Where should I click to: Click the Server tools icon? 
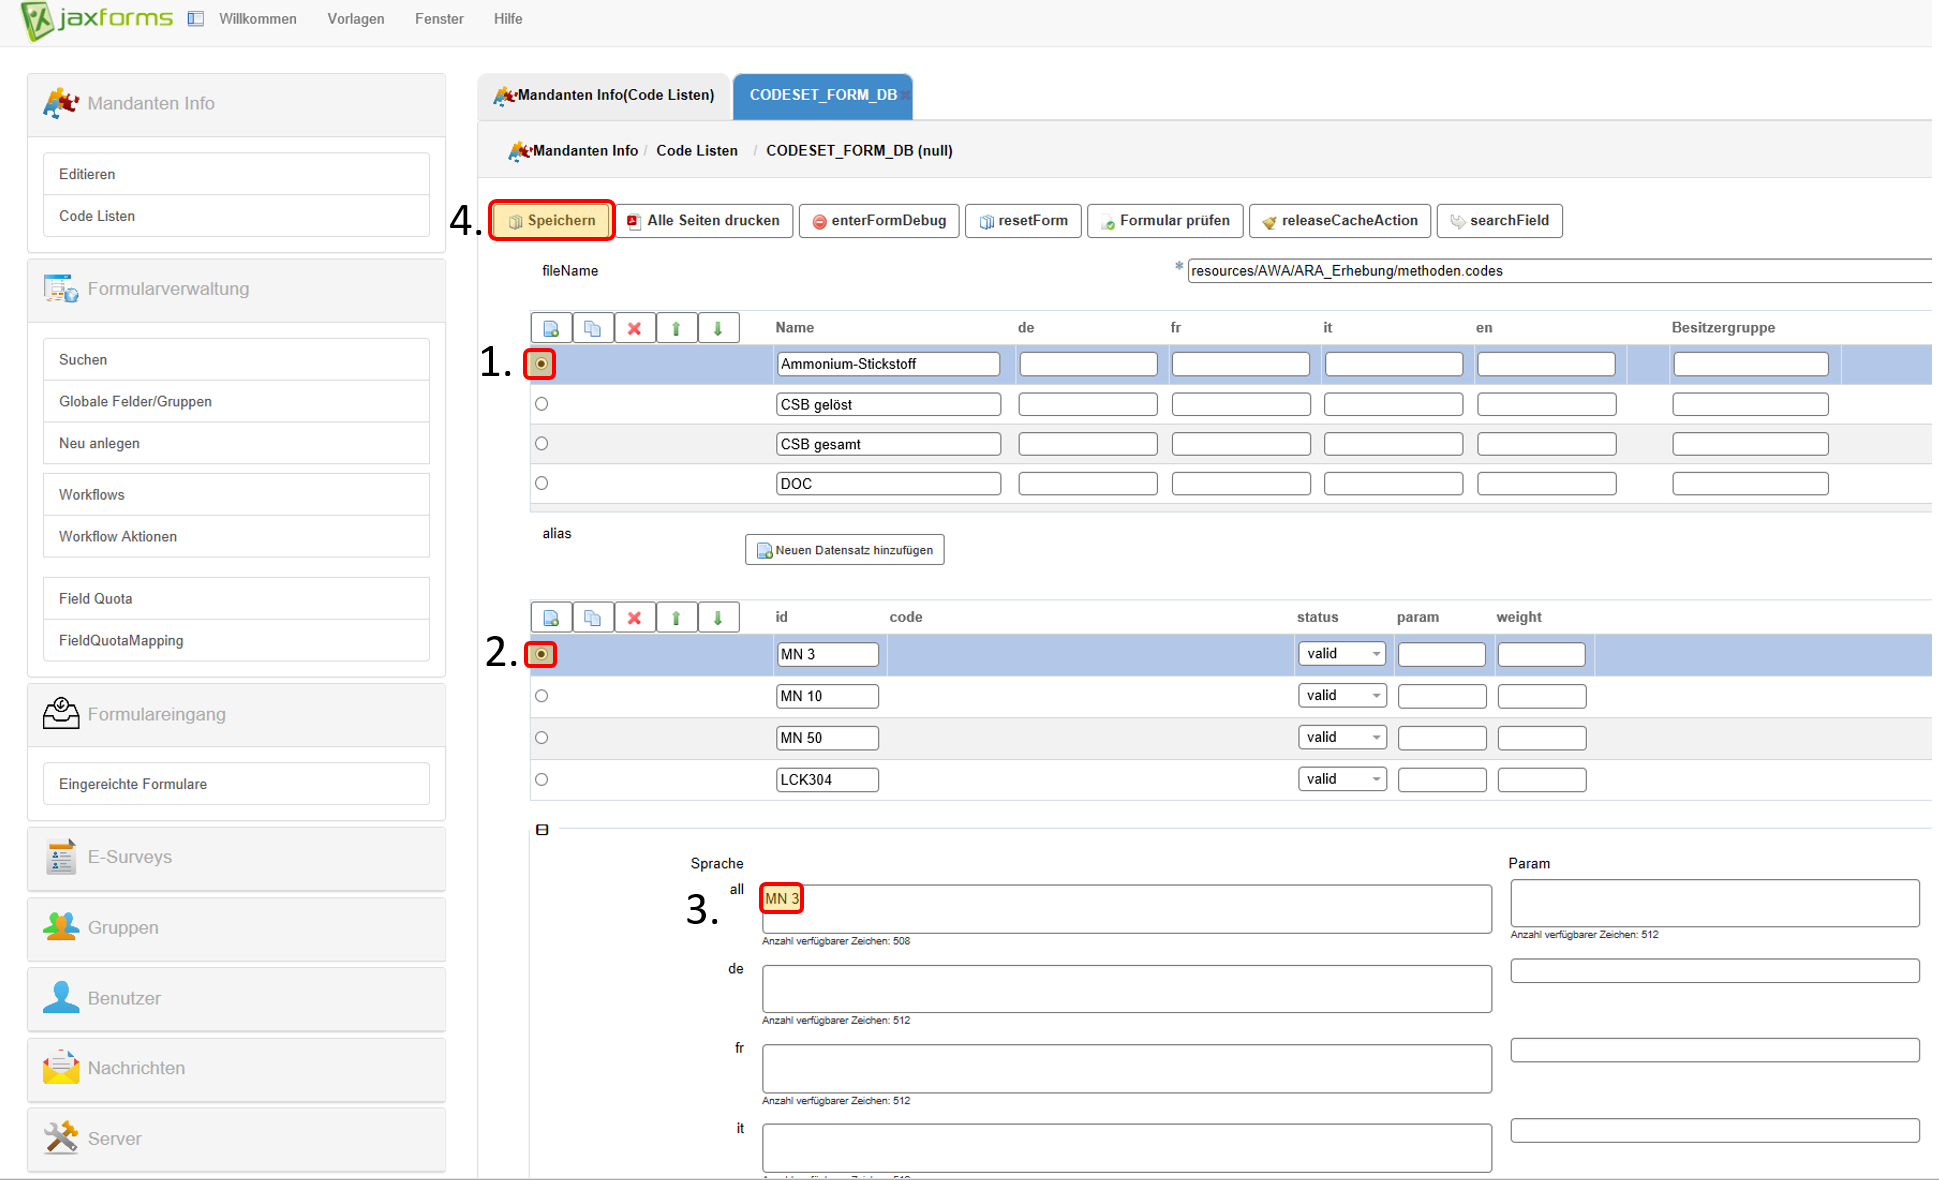[60, 1137]
